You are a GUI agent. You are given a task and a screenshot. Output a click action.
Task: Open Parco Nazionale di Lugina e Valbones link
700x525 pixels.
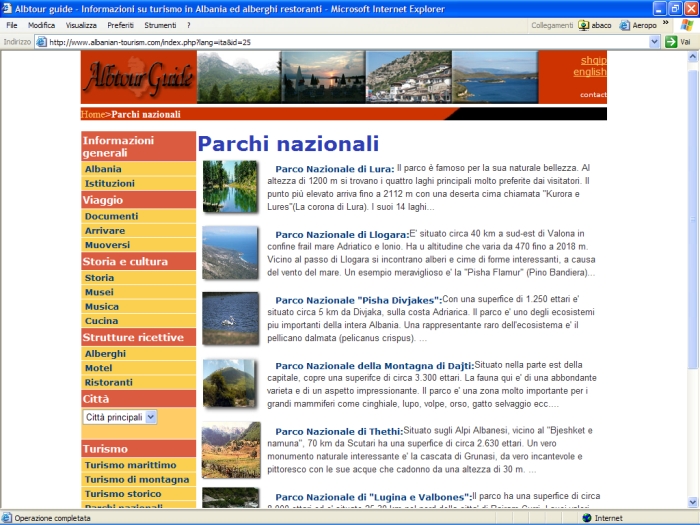(373, 497)
